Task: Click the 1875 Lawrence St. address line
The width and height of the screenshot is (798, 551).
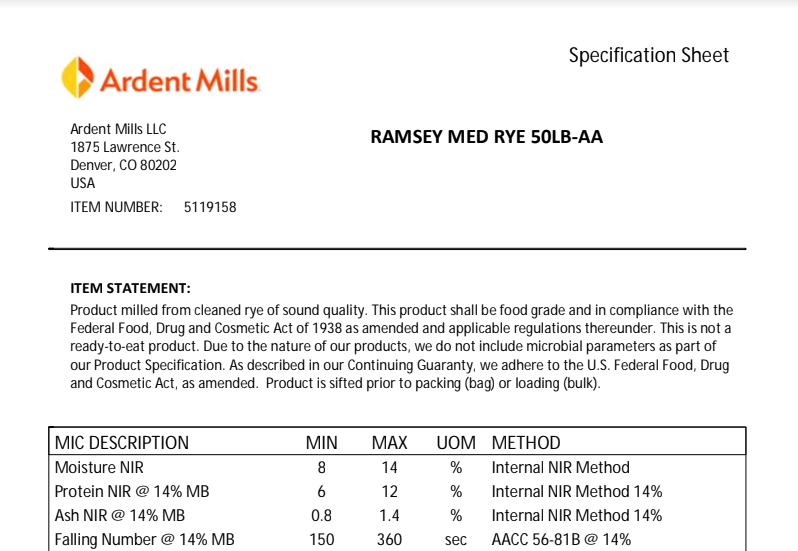Action: point(125,147)
